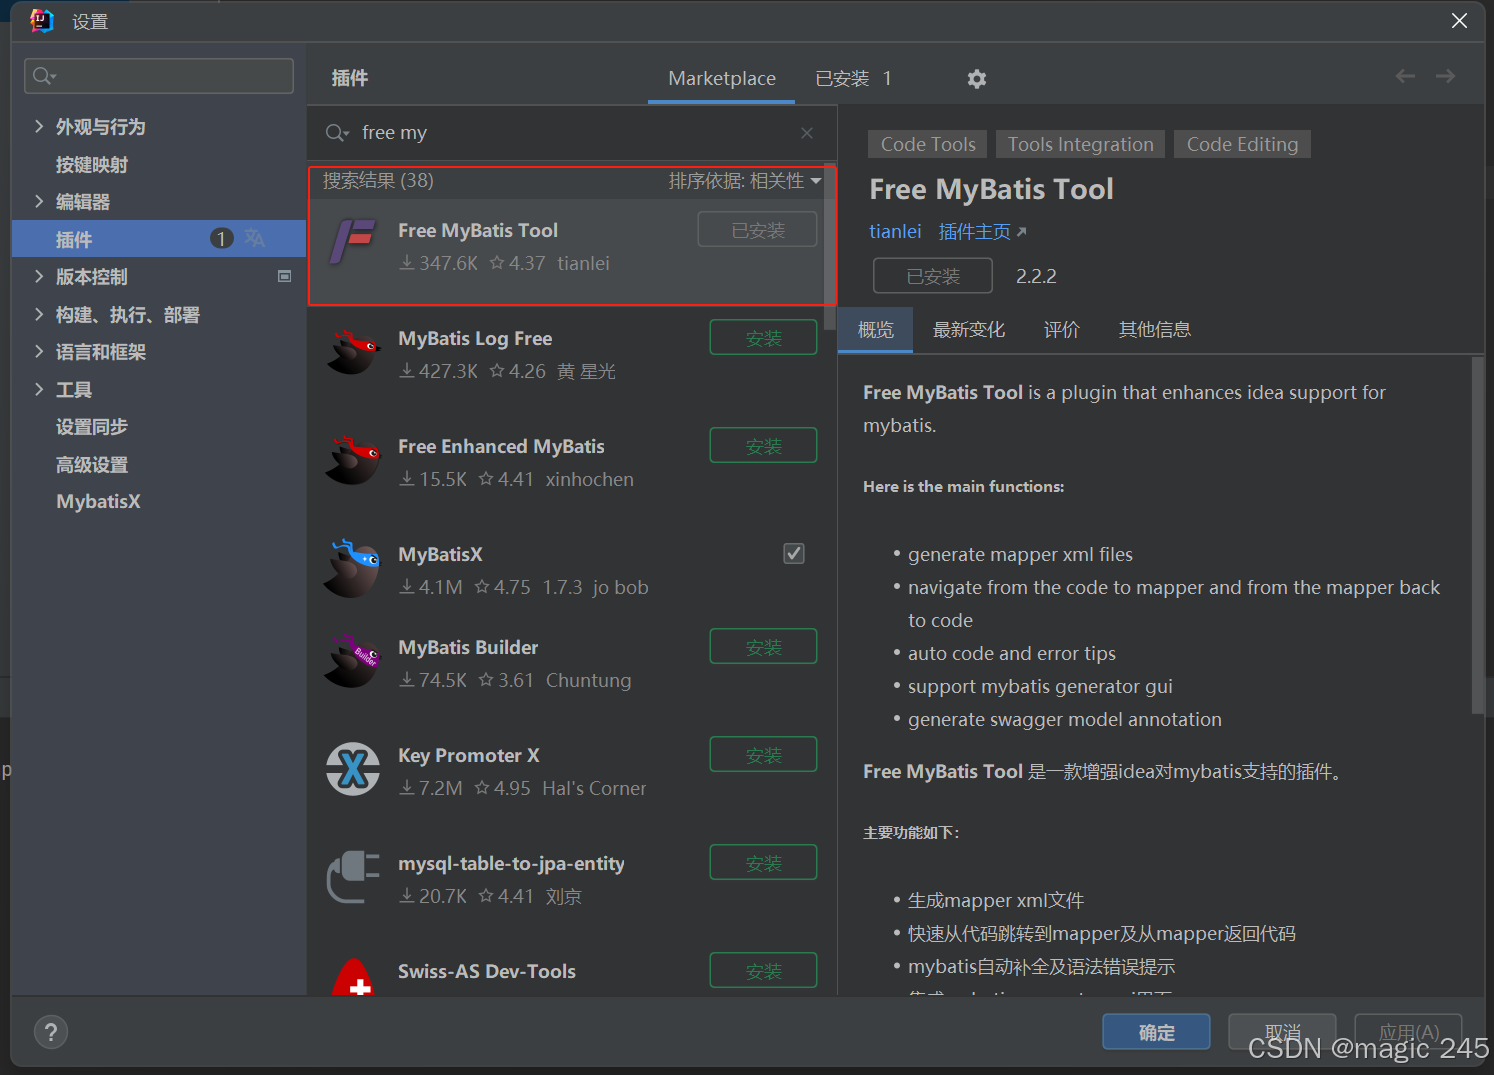
Task: Expand the 版本控制 settings node
Action: (x=39, y=276)
